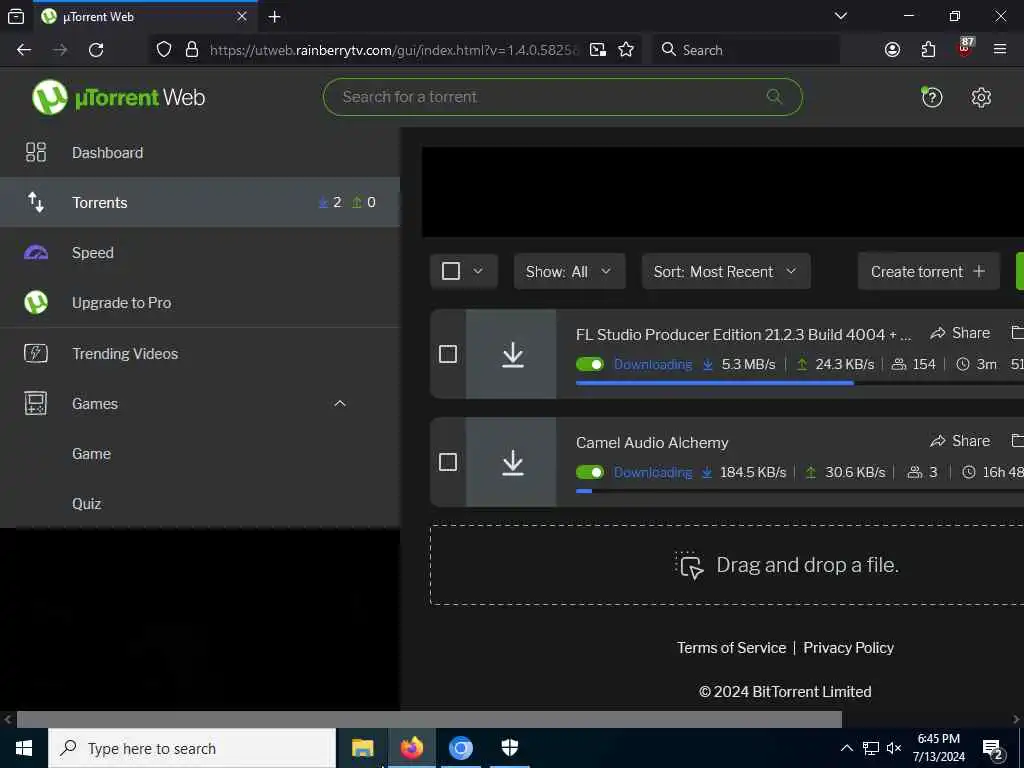Open the Dashboard menu item

(x=200, y=152)
